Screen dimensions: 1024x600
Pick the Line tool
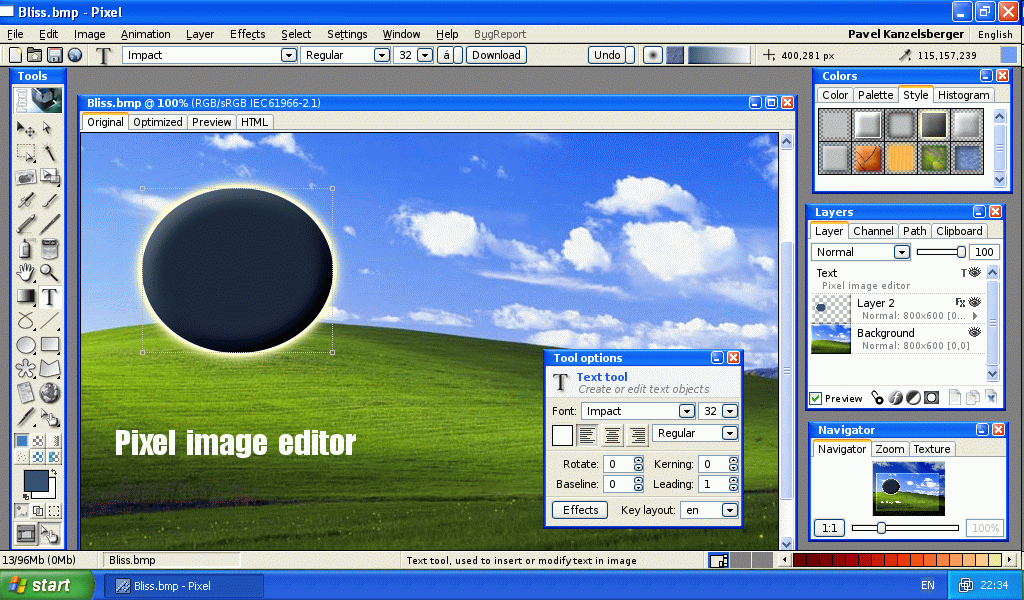50,321
